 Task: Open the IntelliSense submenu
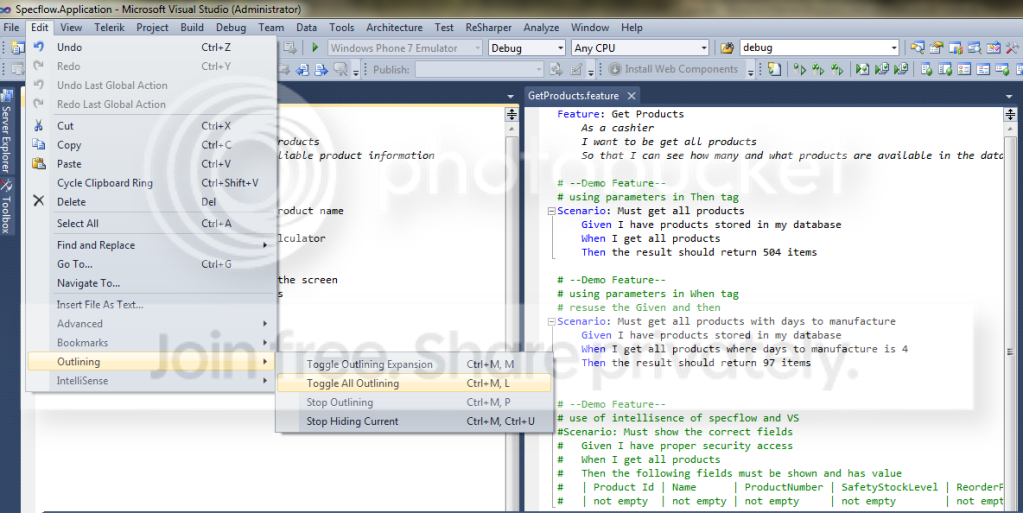[152, 381]
